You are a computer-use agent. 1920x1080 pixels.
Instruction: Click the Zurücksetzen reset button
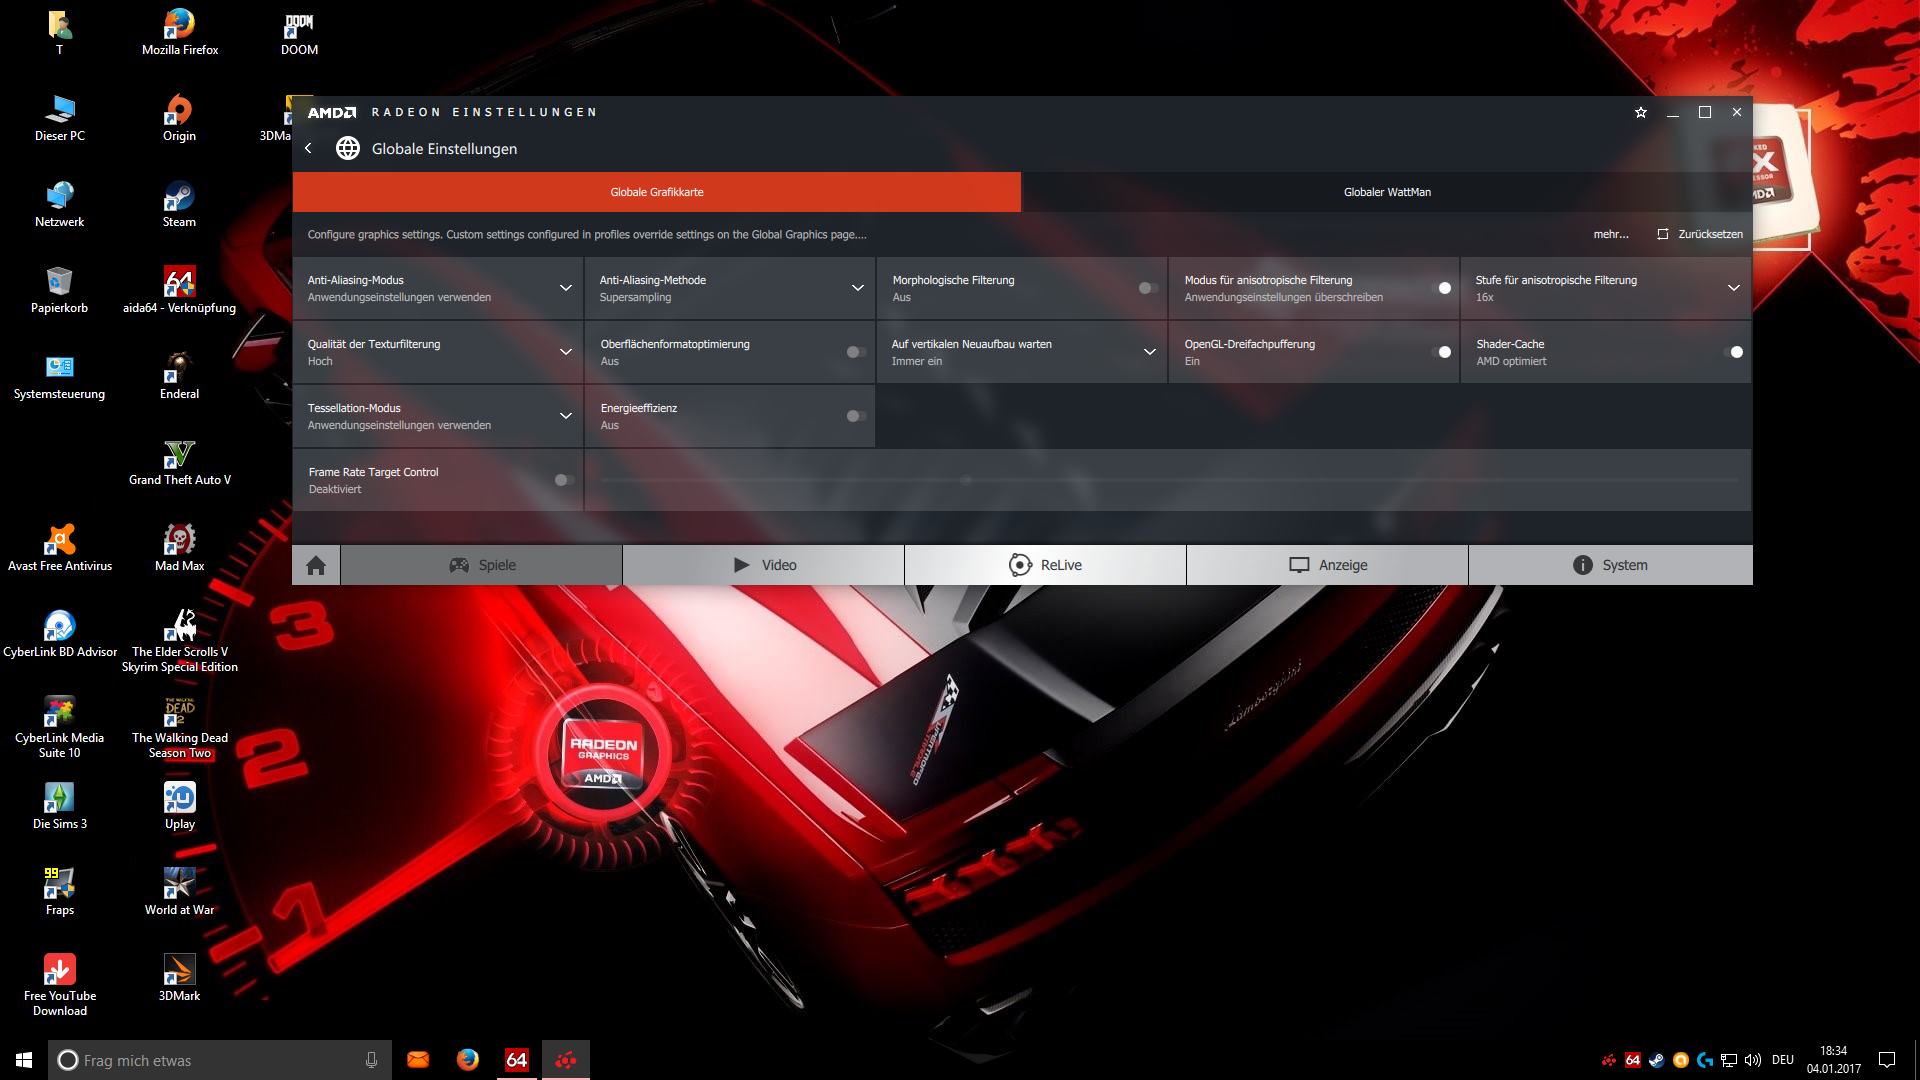click(1699, 235)
